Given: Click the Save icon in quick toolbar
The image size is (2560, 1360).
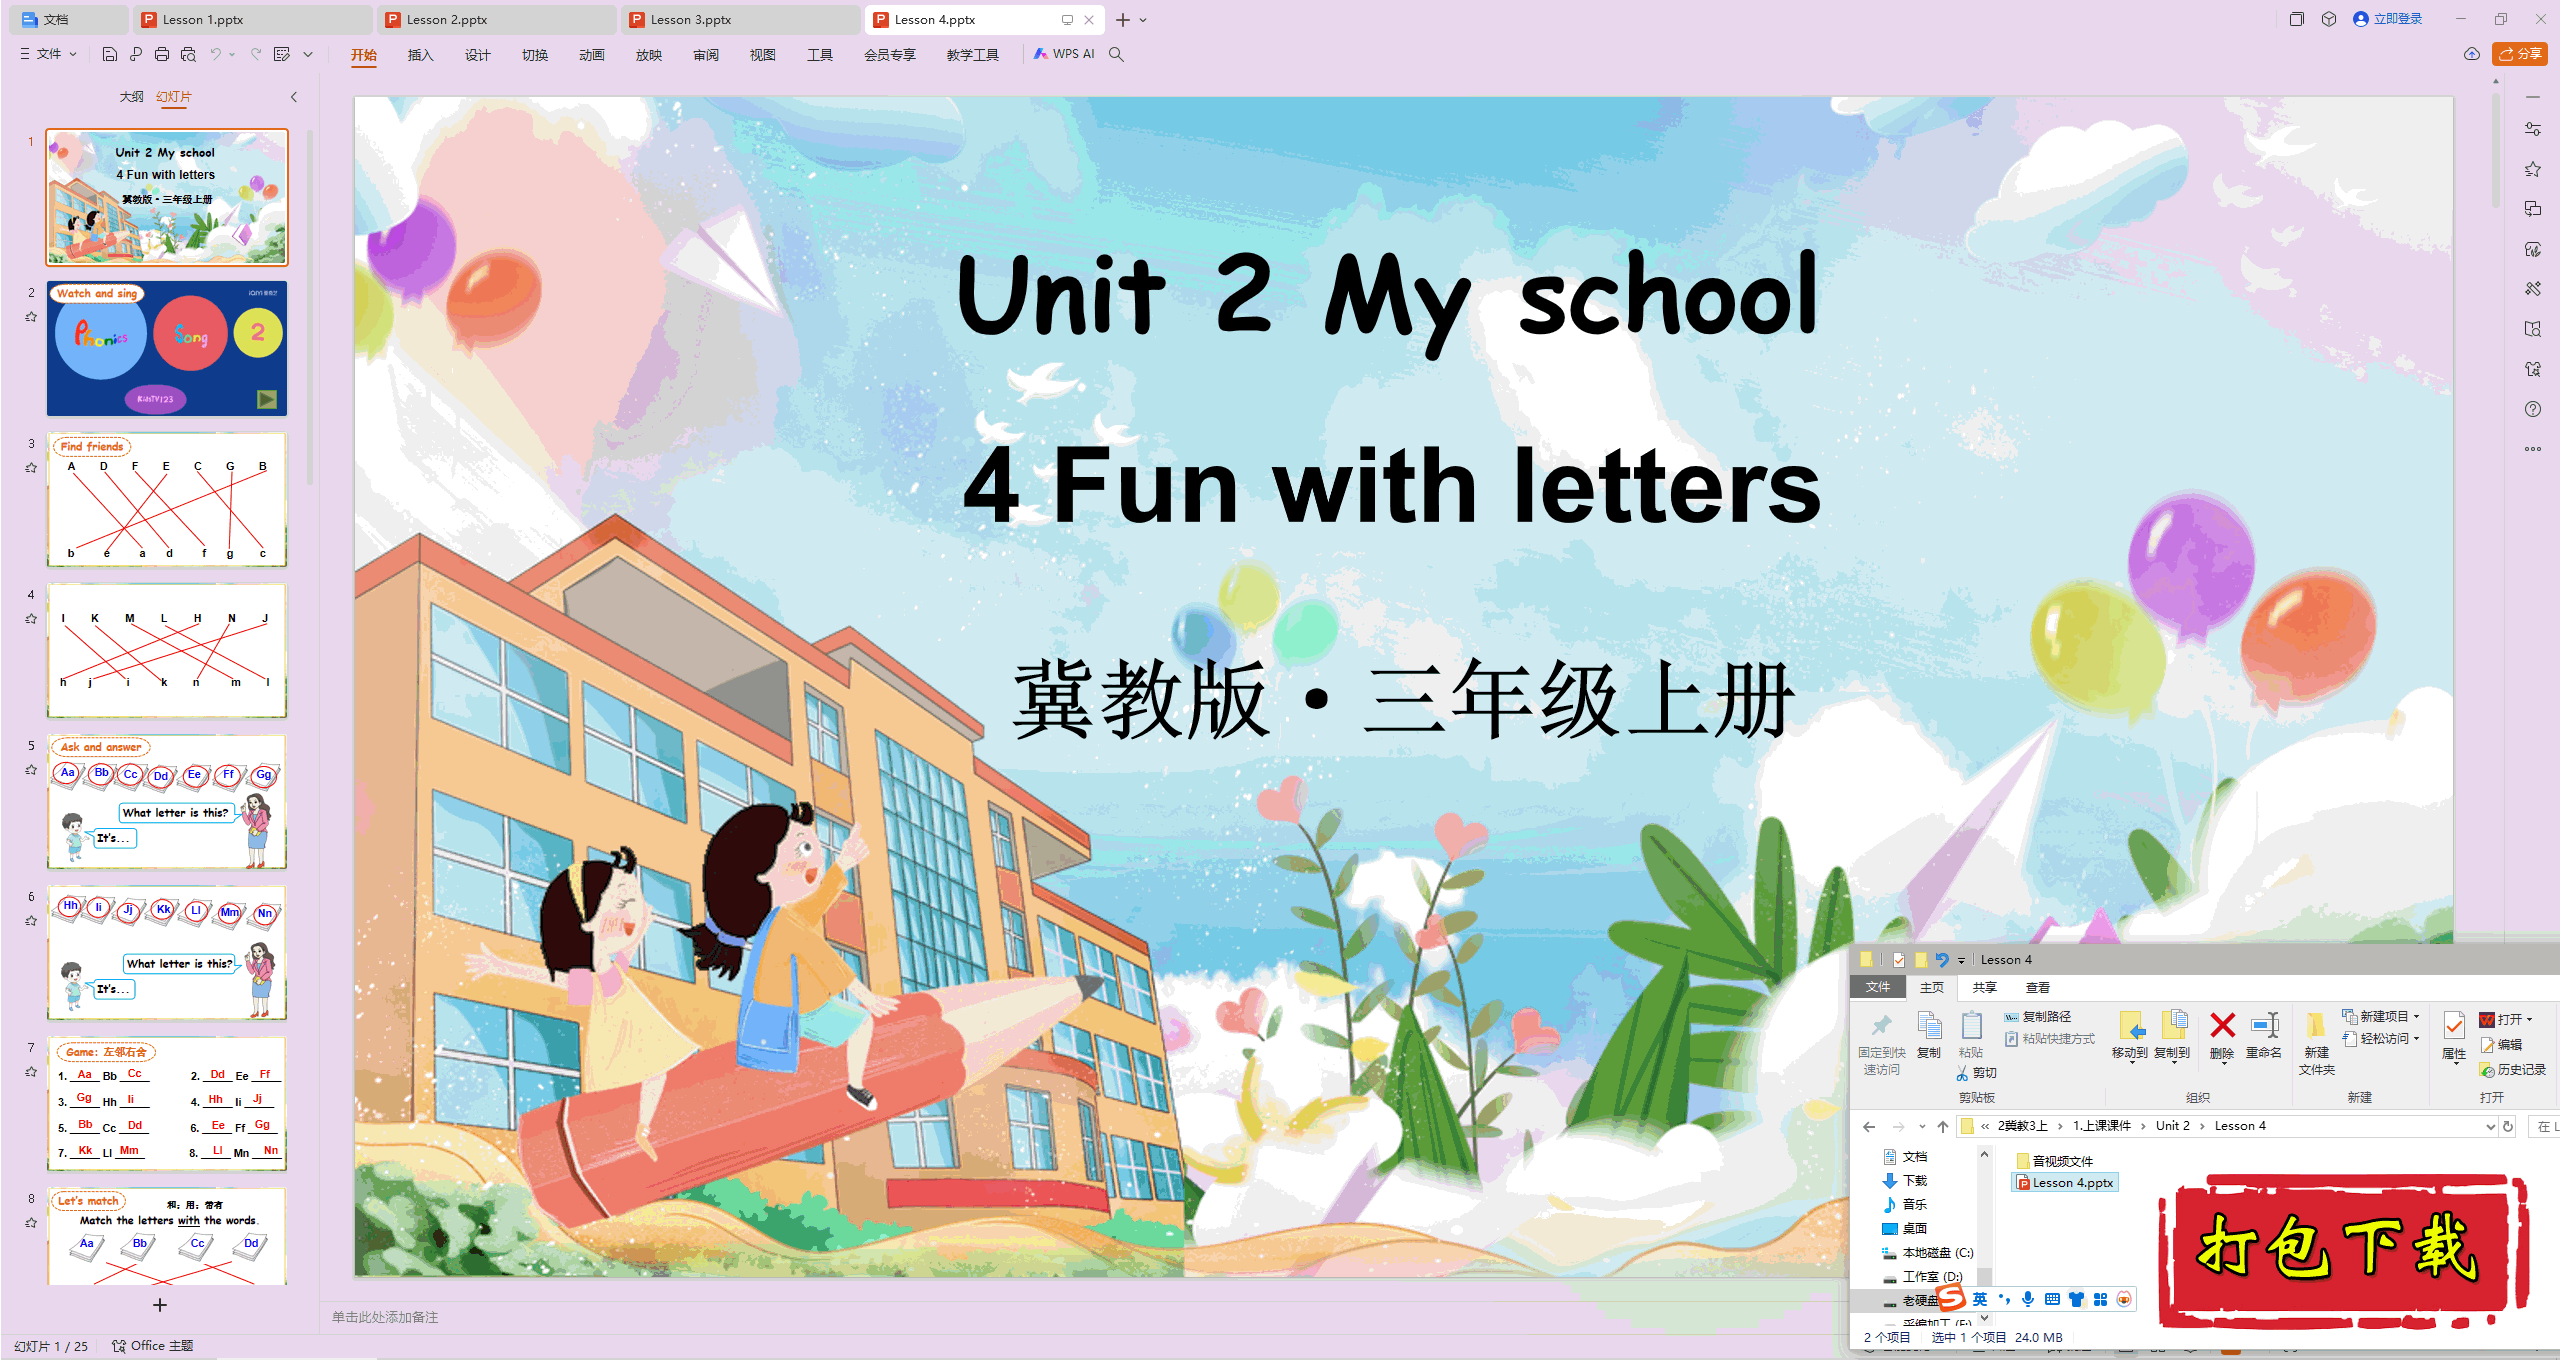Looking at the screenshot, I should (x=110, y=54).
